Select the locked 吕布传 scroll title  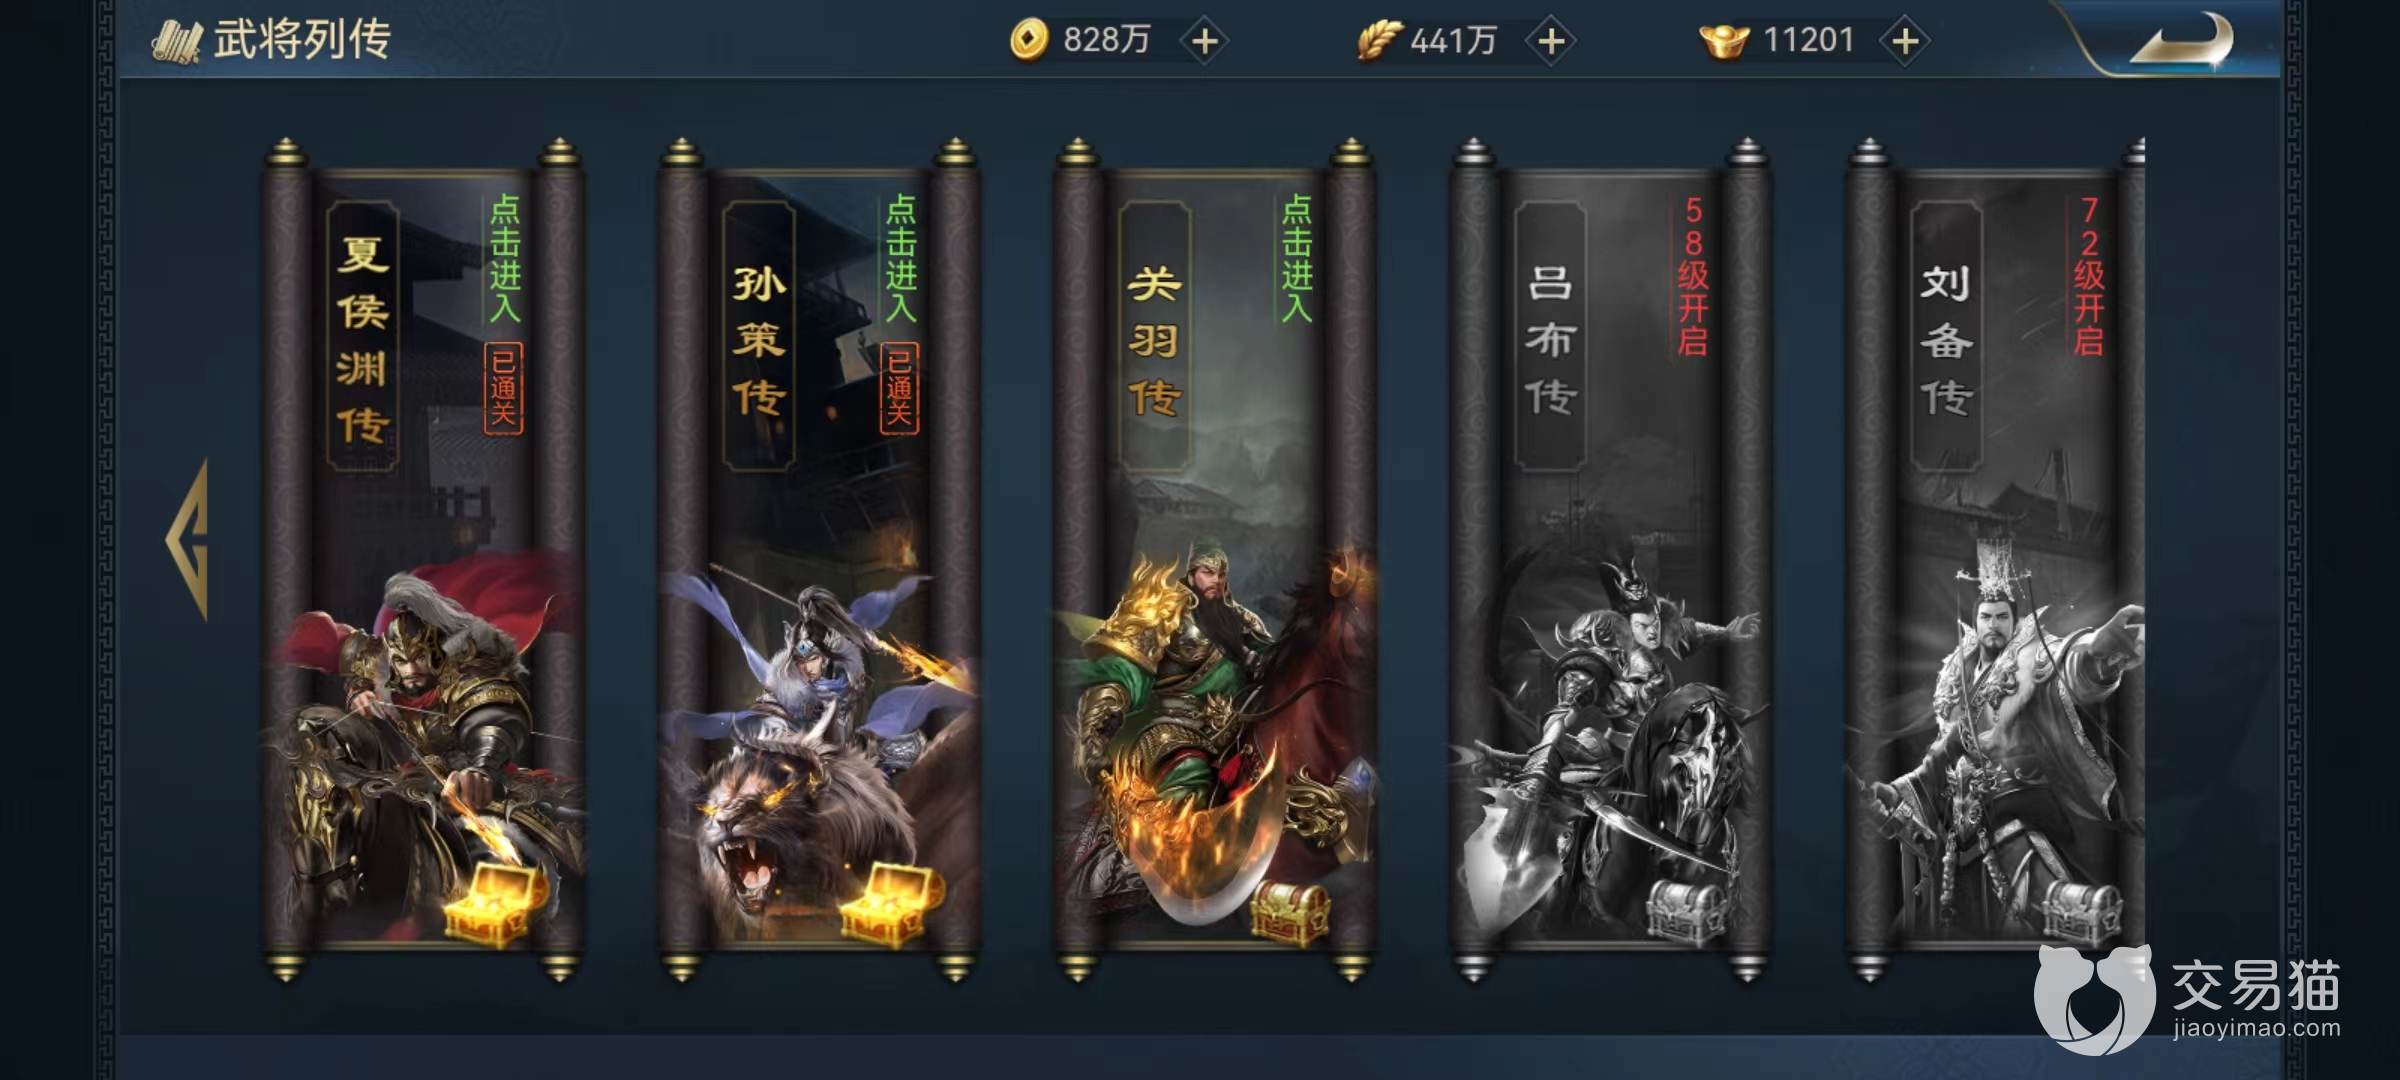click(1550, 336)
